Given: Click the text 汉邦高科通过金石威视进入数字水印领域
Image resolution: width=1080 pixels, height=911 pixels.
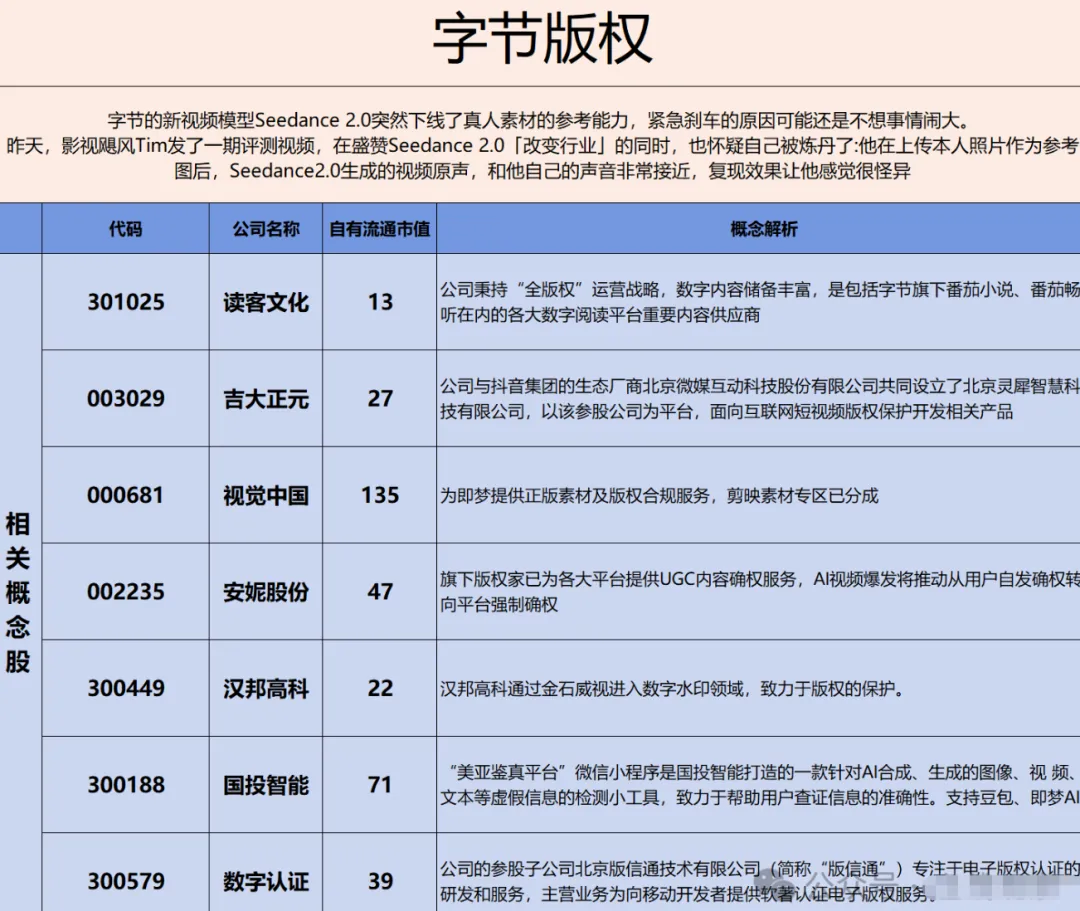Looking at the screenshot, I should (x=592, y=689).
